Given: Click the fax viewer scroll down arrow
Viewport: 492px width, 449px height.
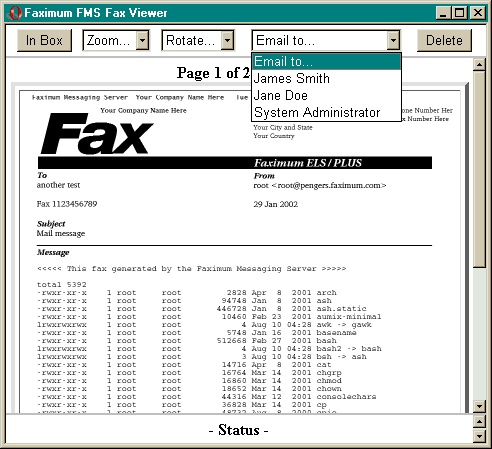Looking at the screenshot, I should pyautogui.click(x=479, y=406).
